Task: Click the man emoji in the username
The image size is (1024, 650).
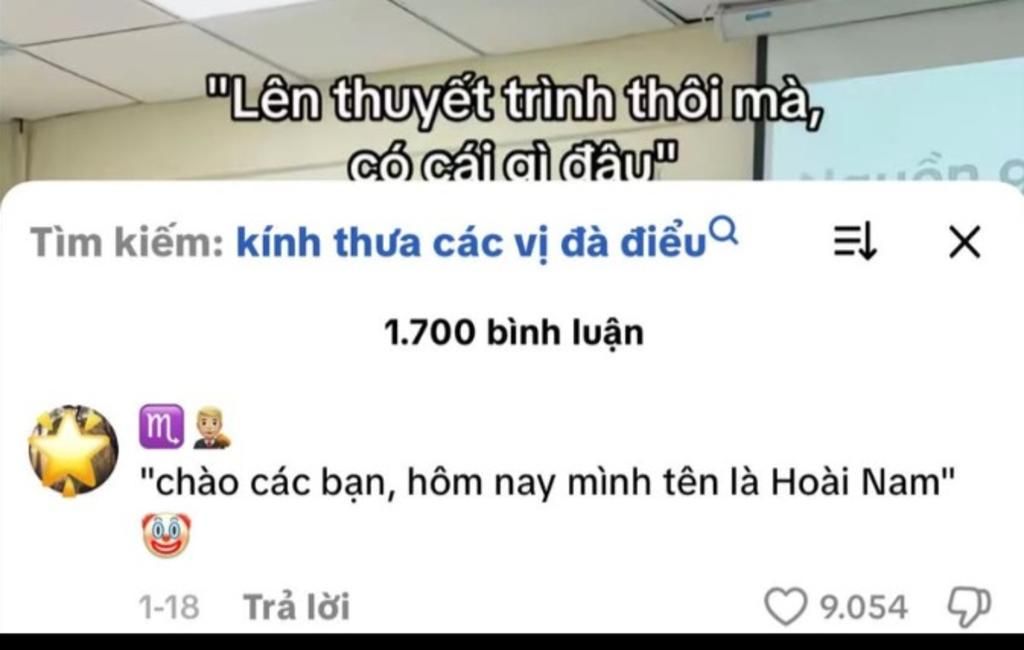Action: click(x=212, y=428)
